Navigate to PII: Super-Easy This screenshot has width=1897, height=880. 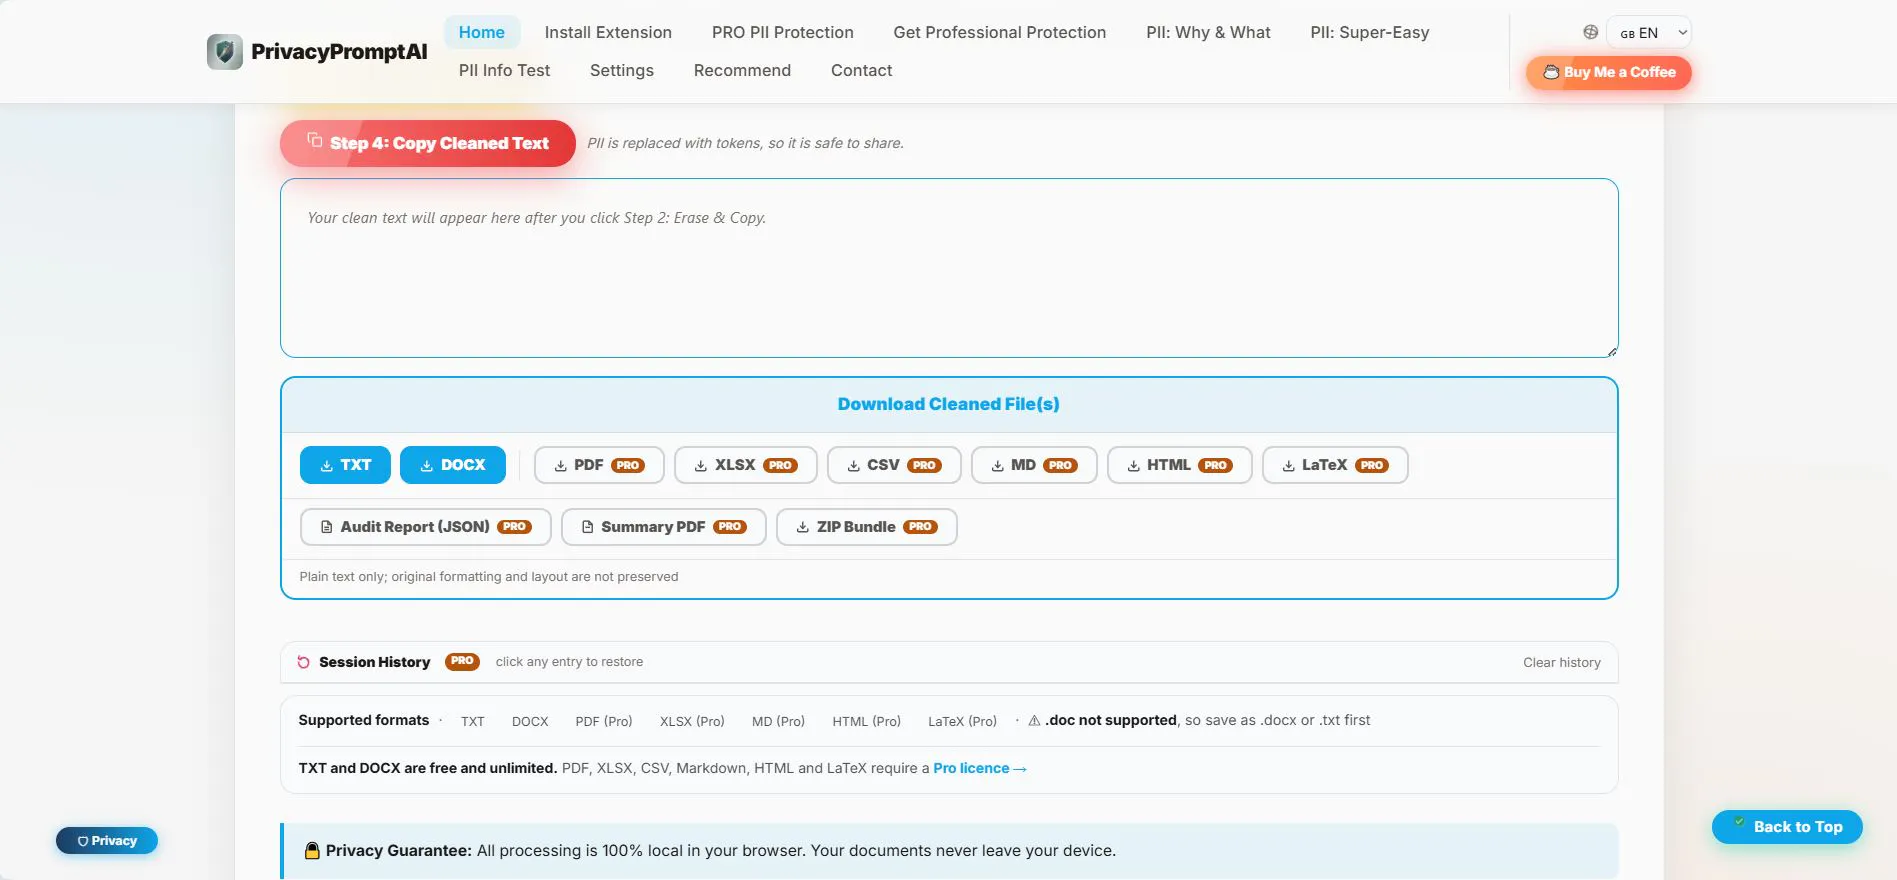tap(1370, 32)
